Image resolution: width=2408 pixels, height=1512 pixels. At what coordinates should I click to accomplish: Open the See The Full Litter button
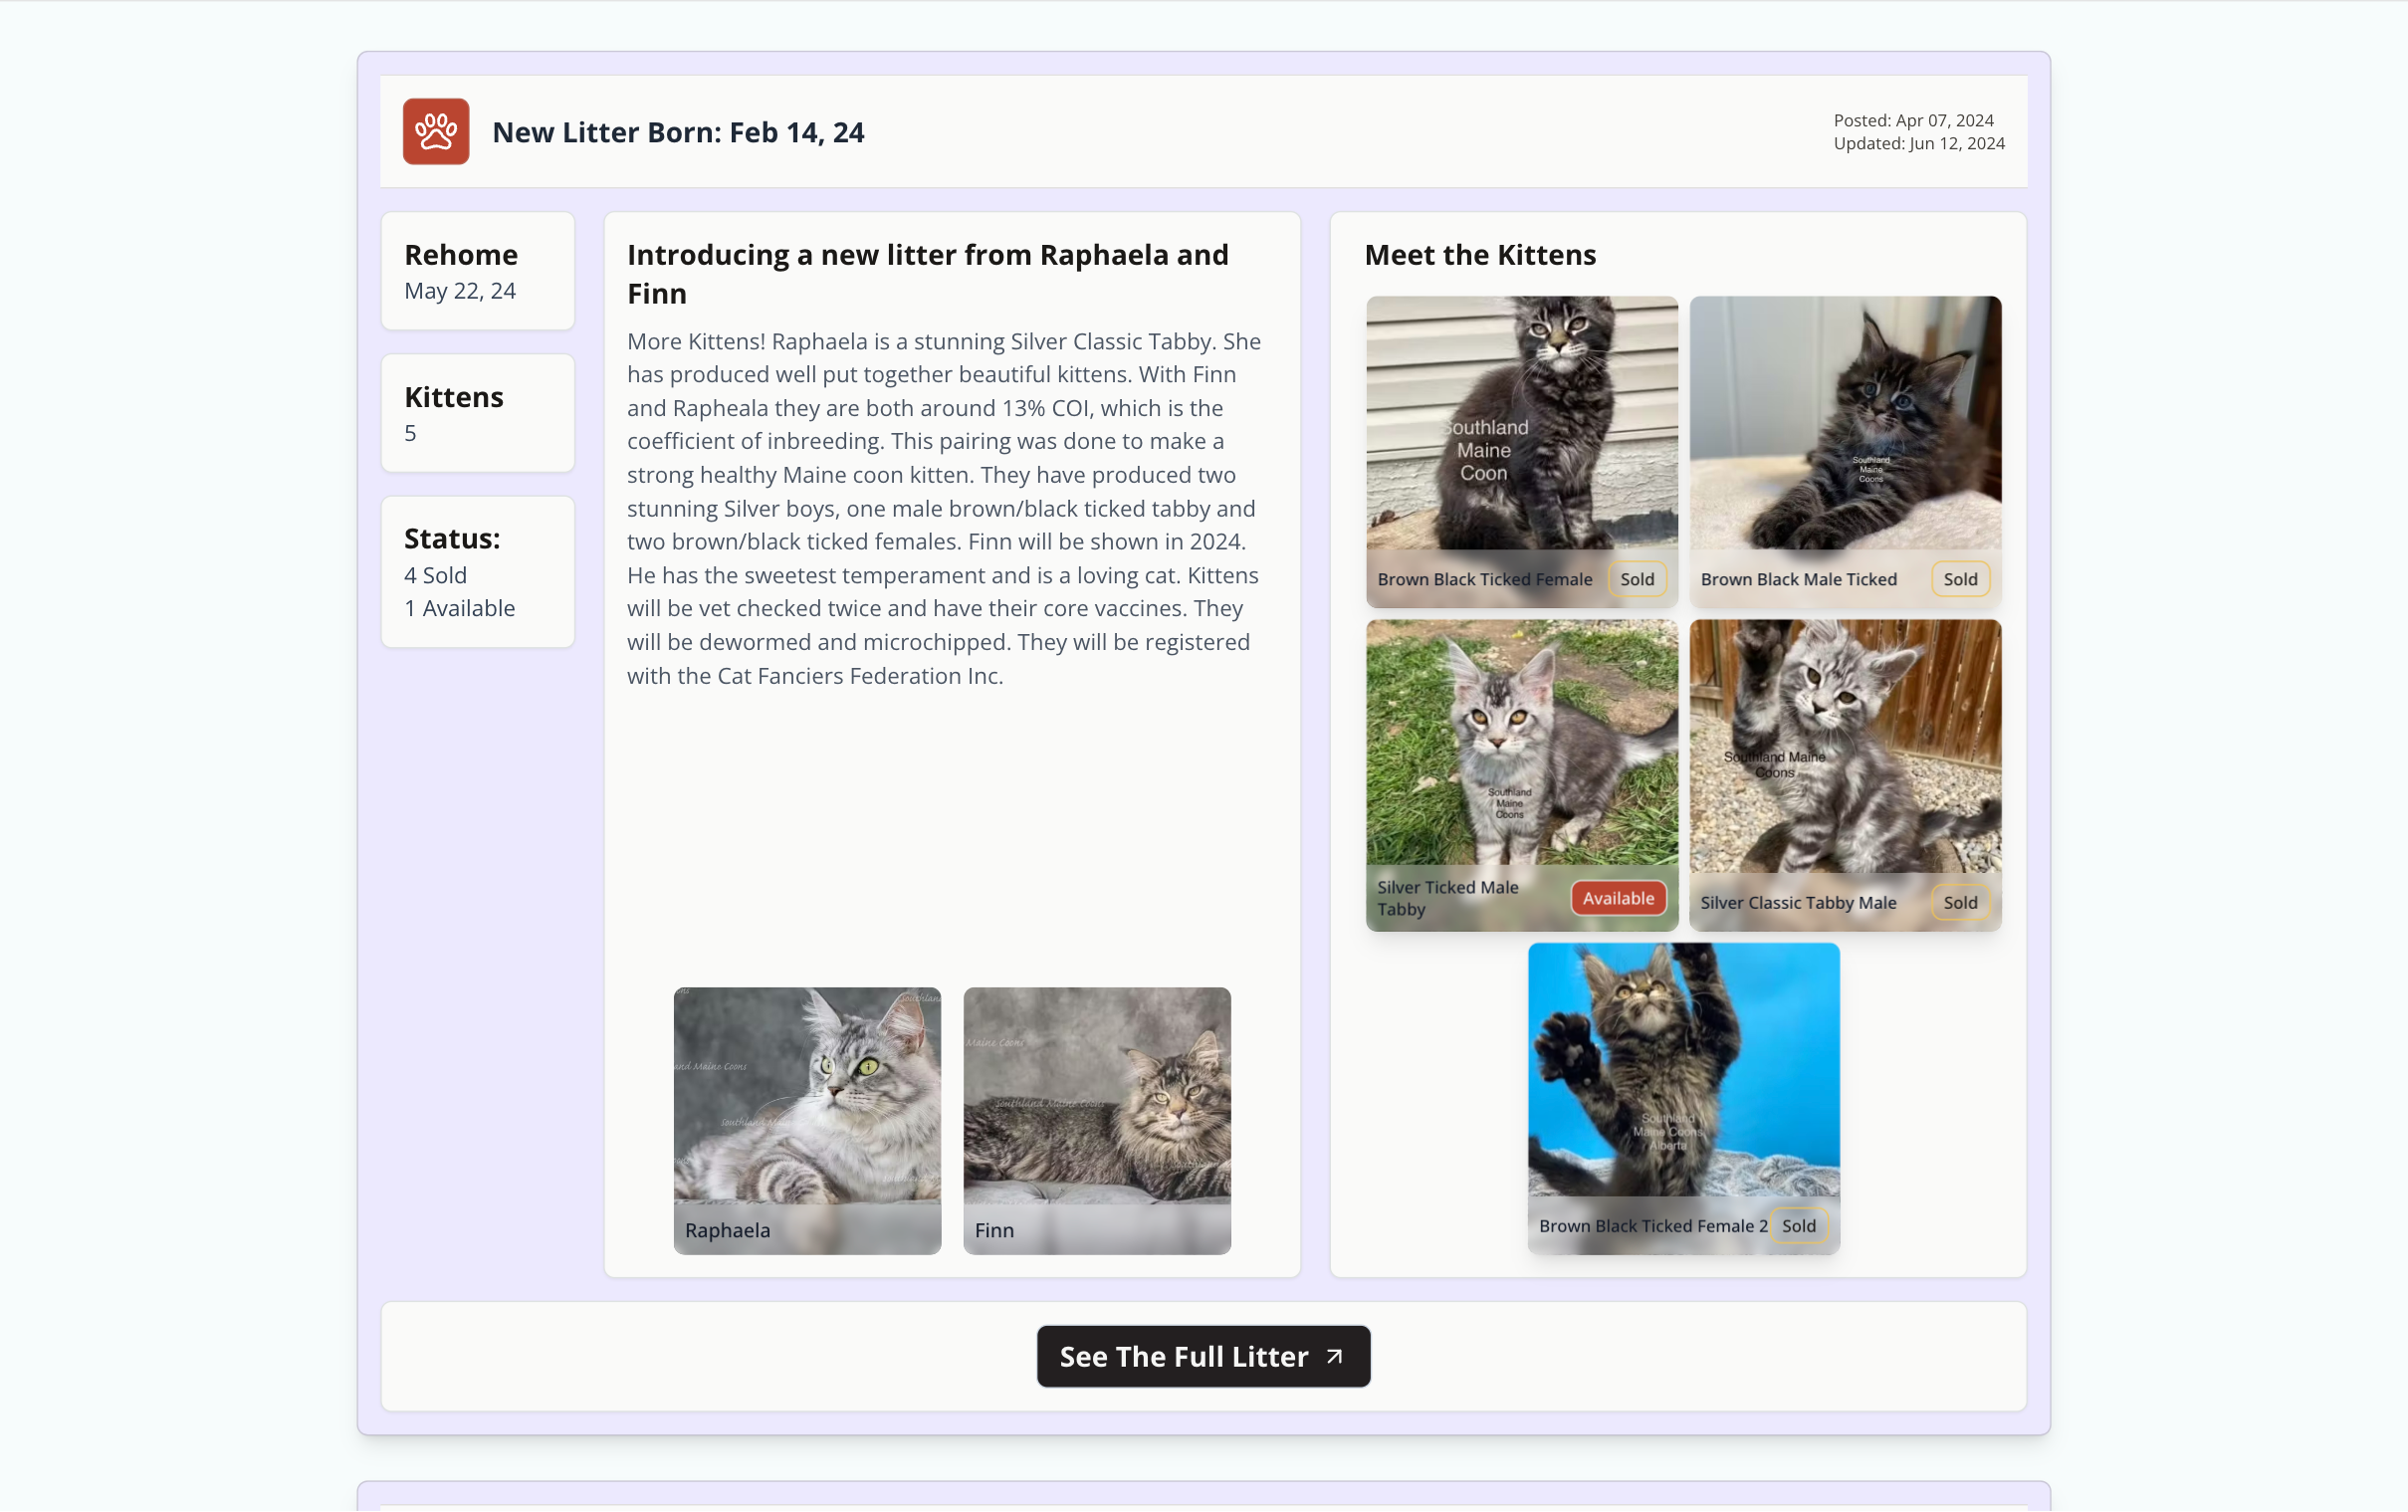coord(1203,1356)
